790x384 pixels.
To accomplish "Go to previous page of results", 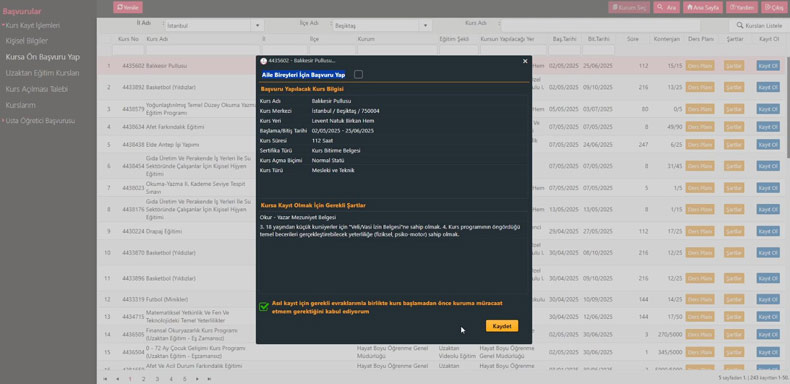I will (117, 378).
